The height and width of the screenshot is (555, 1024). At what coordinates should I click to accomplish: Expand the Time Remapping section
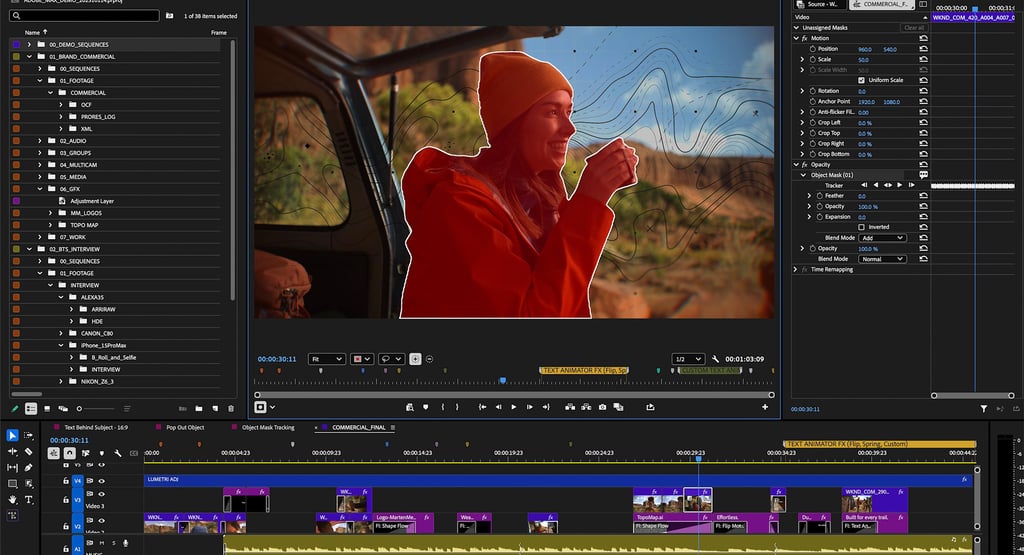[x=796, y=270]
